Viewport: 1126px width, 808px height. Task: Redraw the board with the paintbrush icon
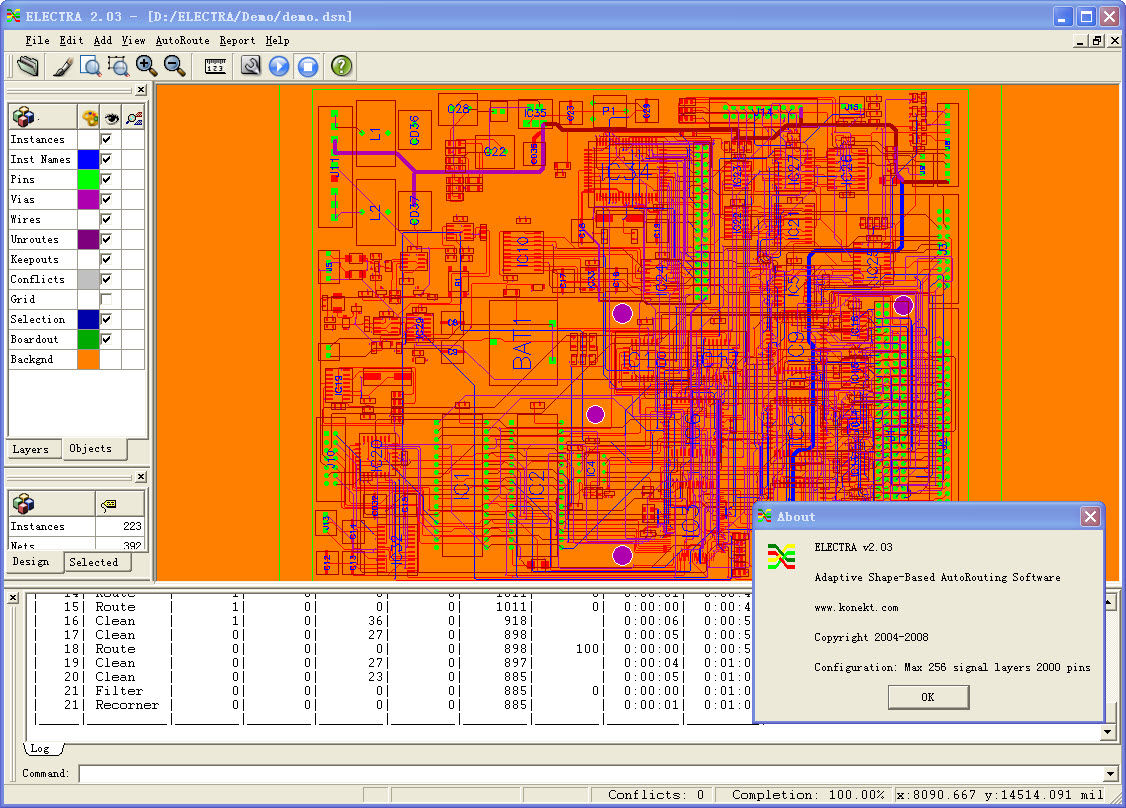click(62, 66)
